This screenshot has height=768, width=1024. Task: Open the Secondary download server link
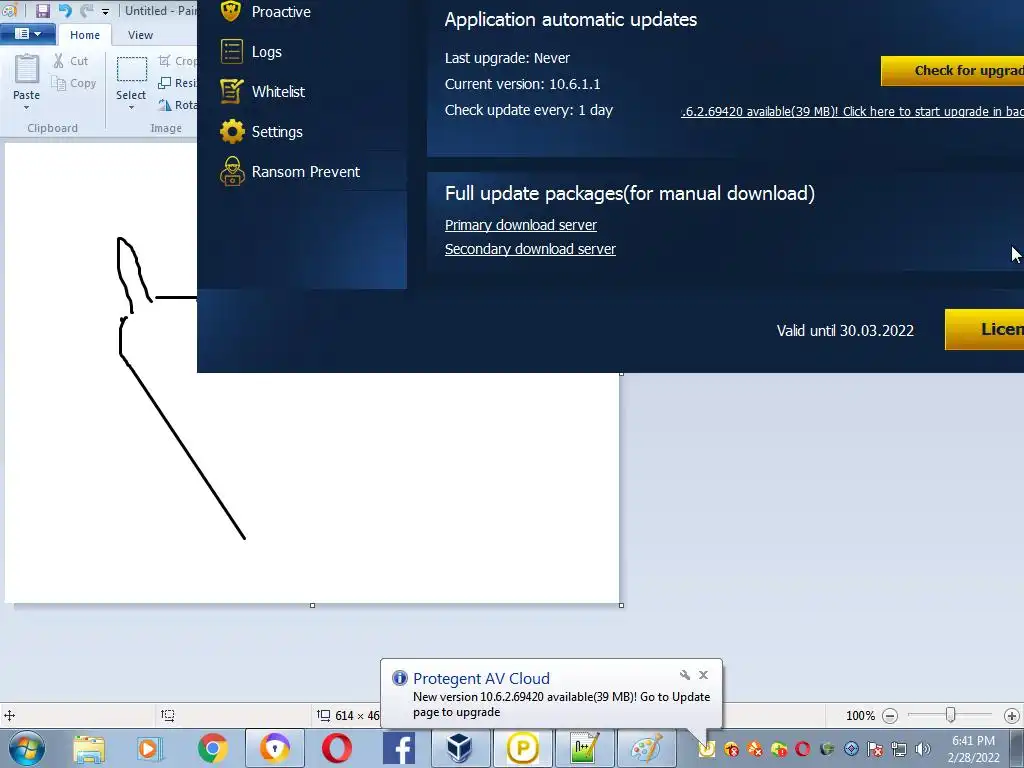[530, 249]
